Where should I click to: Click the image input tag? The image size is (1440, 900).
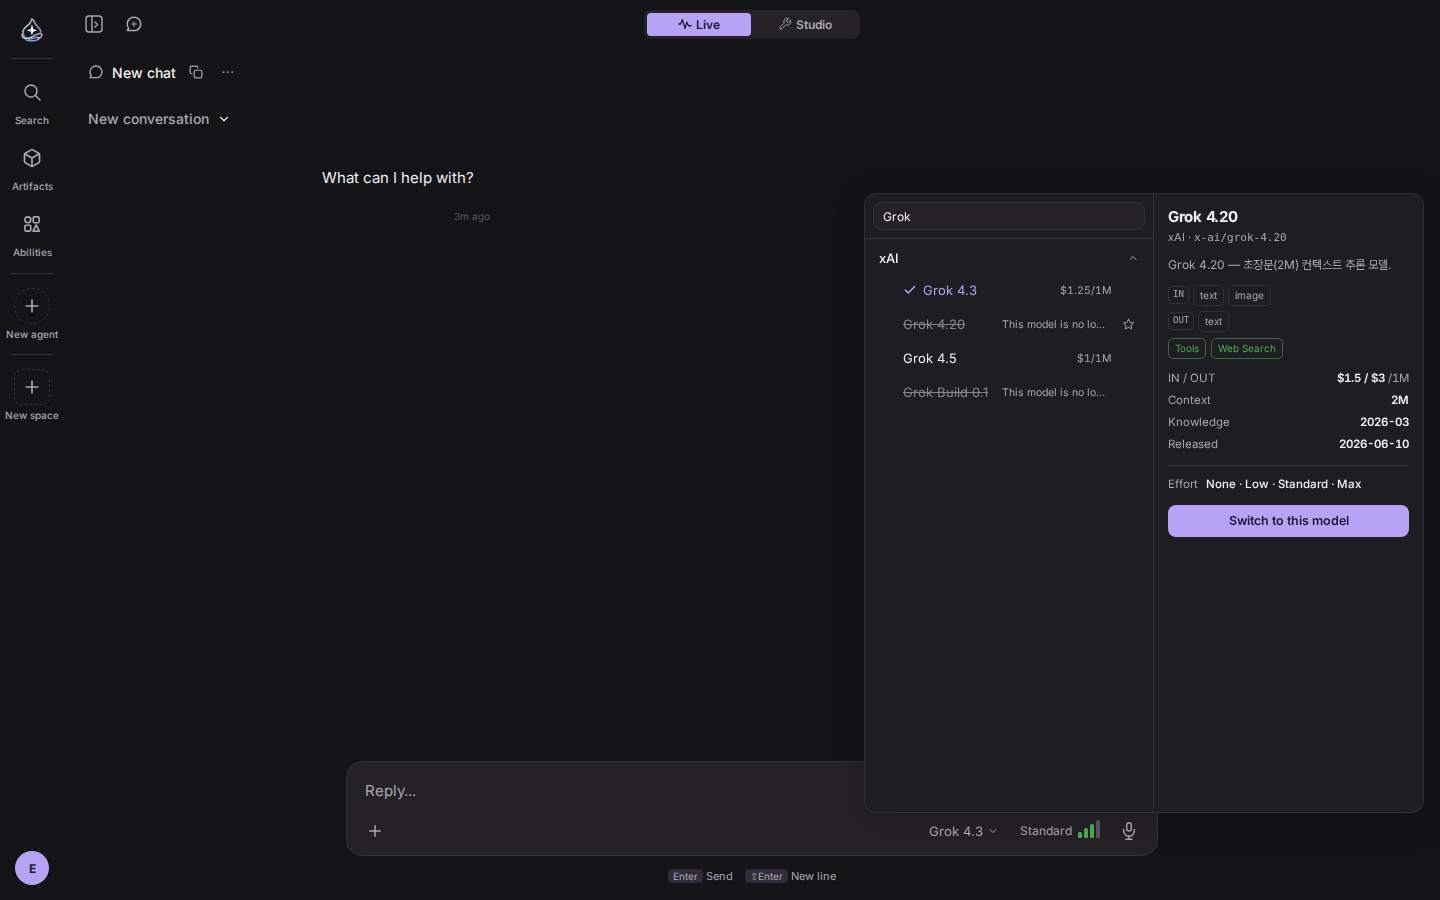tap(1249, 295)
